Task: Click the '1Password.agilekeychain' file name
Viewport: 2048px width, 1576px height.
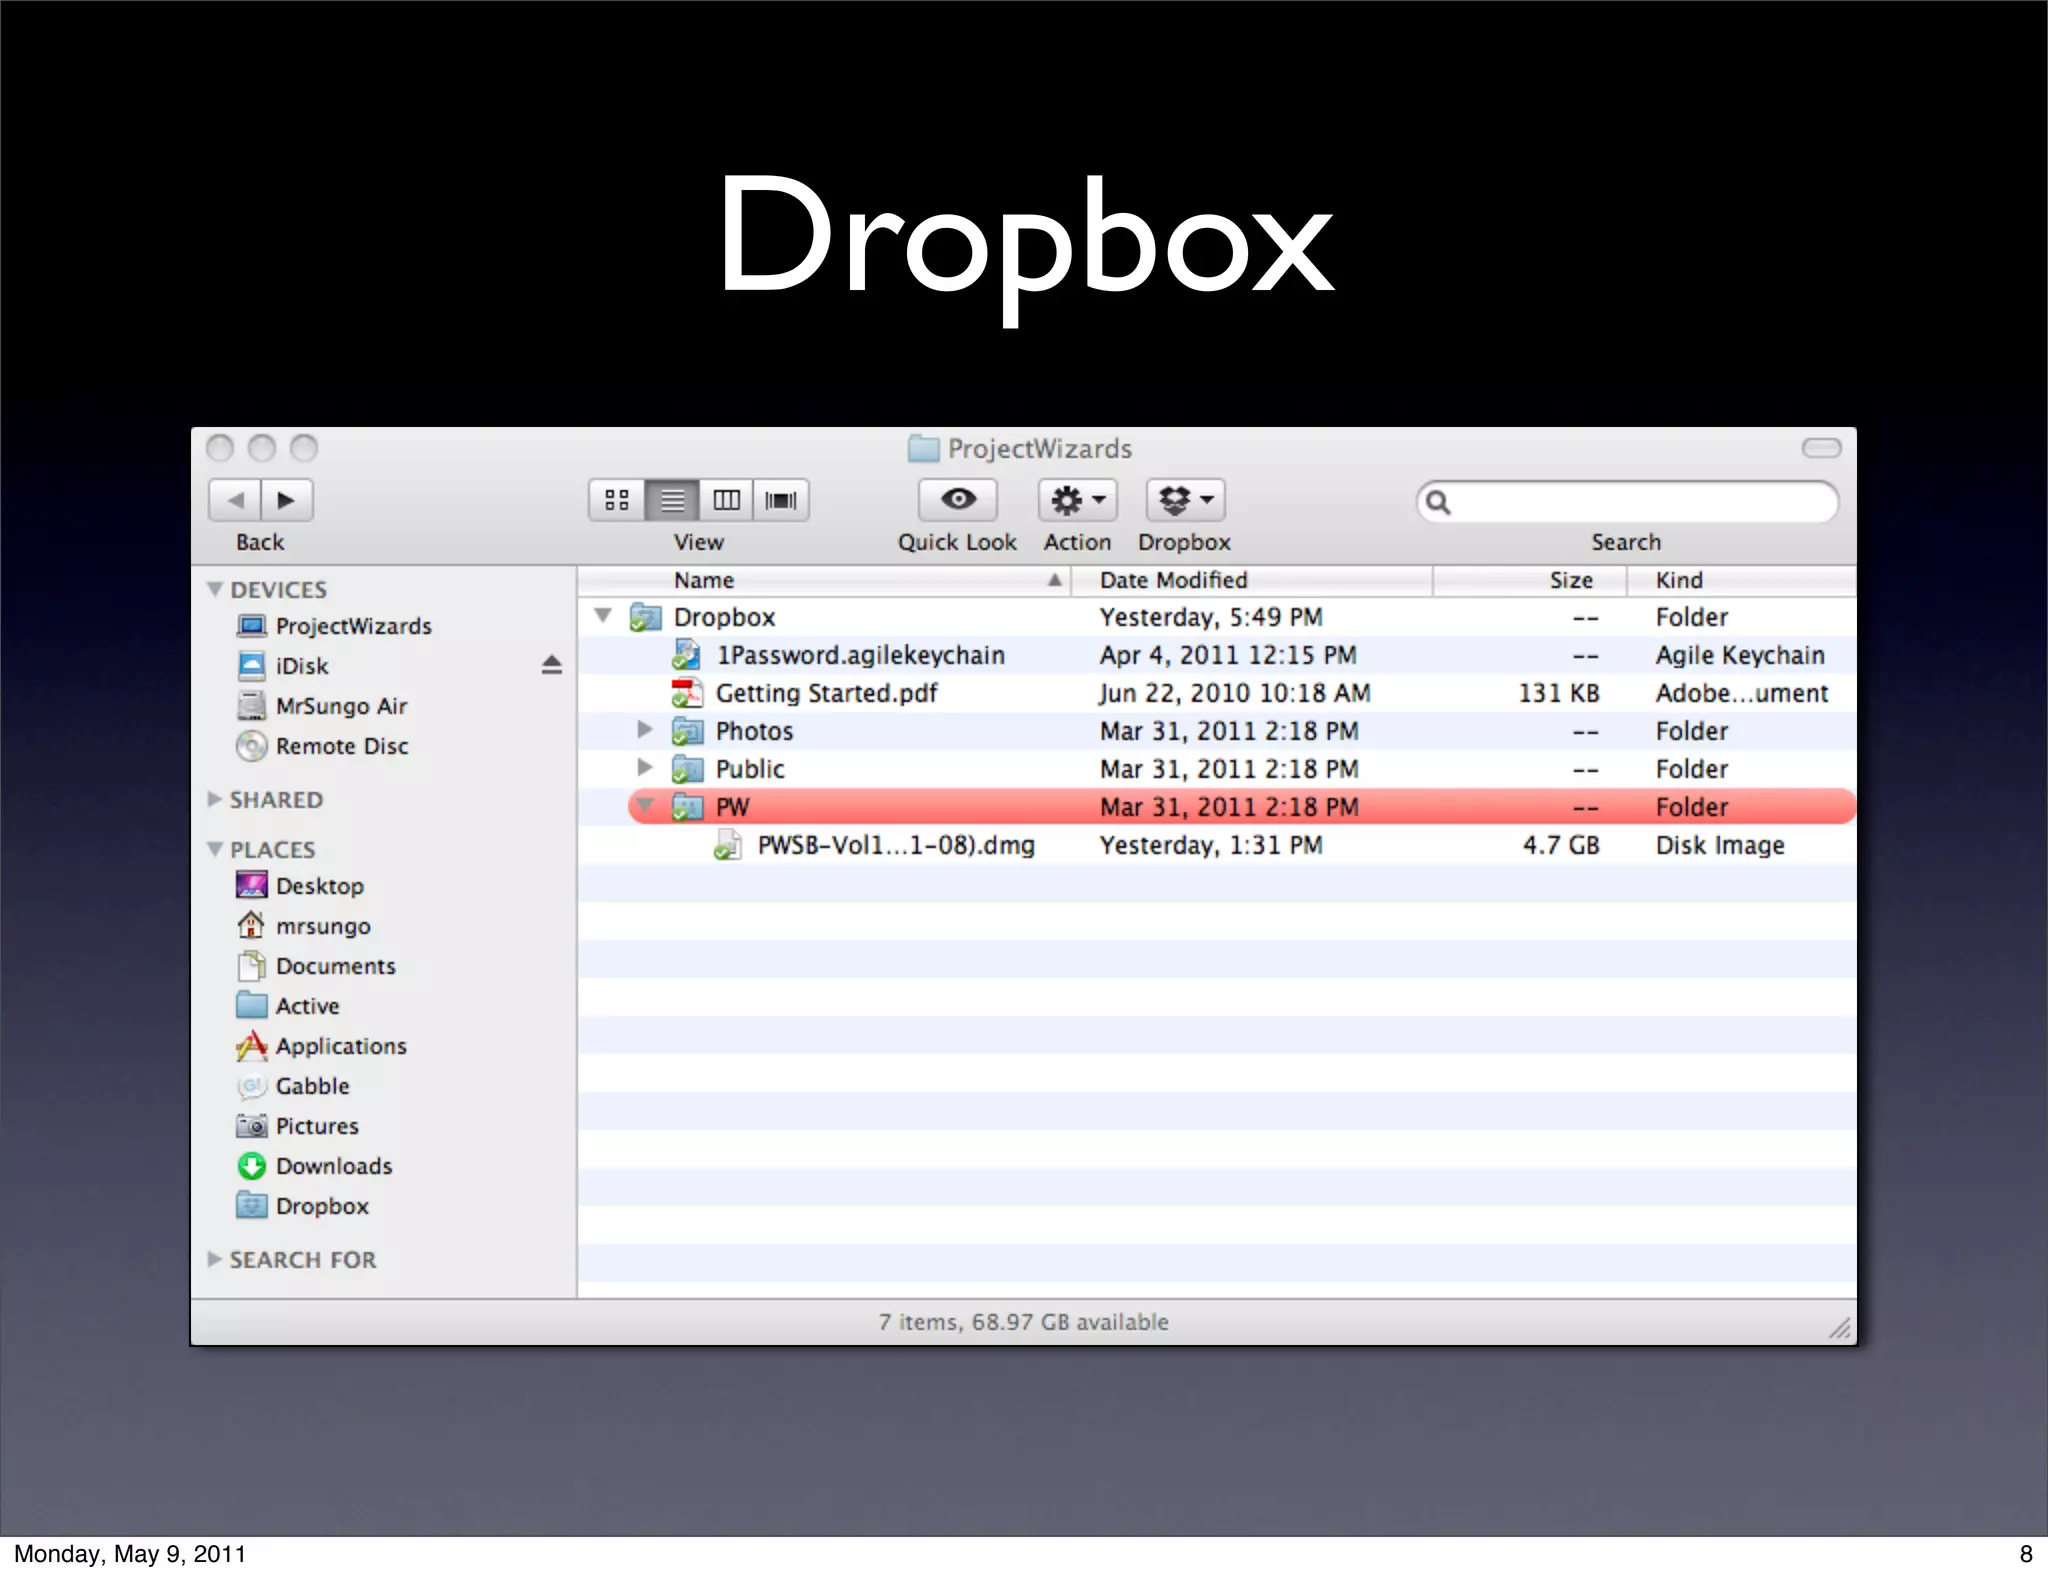Action: [861, 655]
